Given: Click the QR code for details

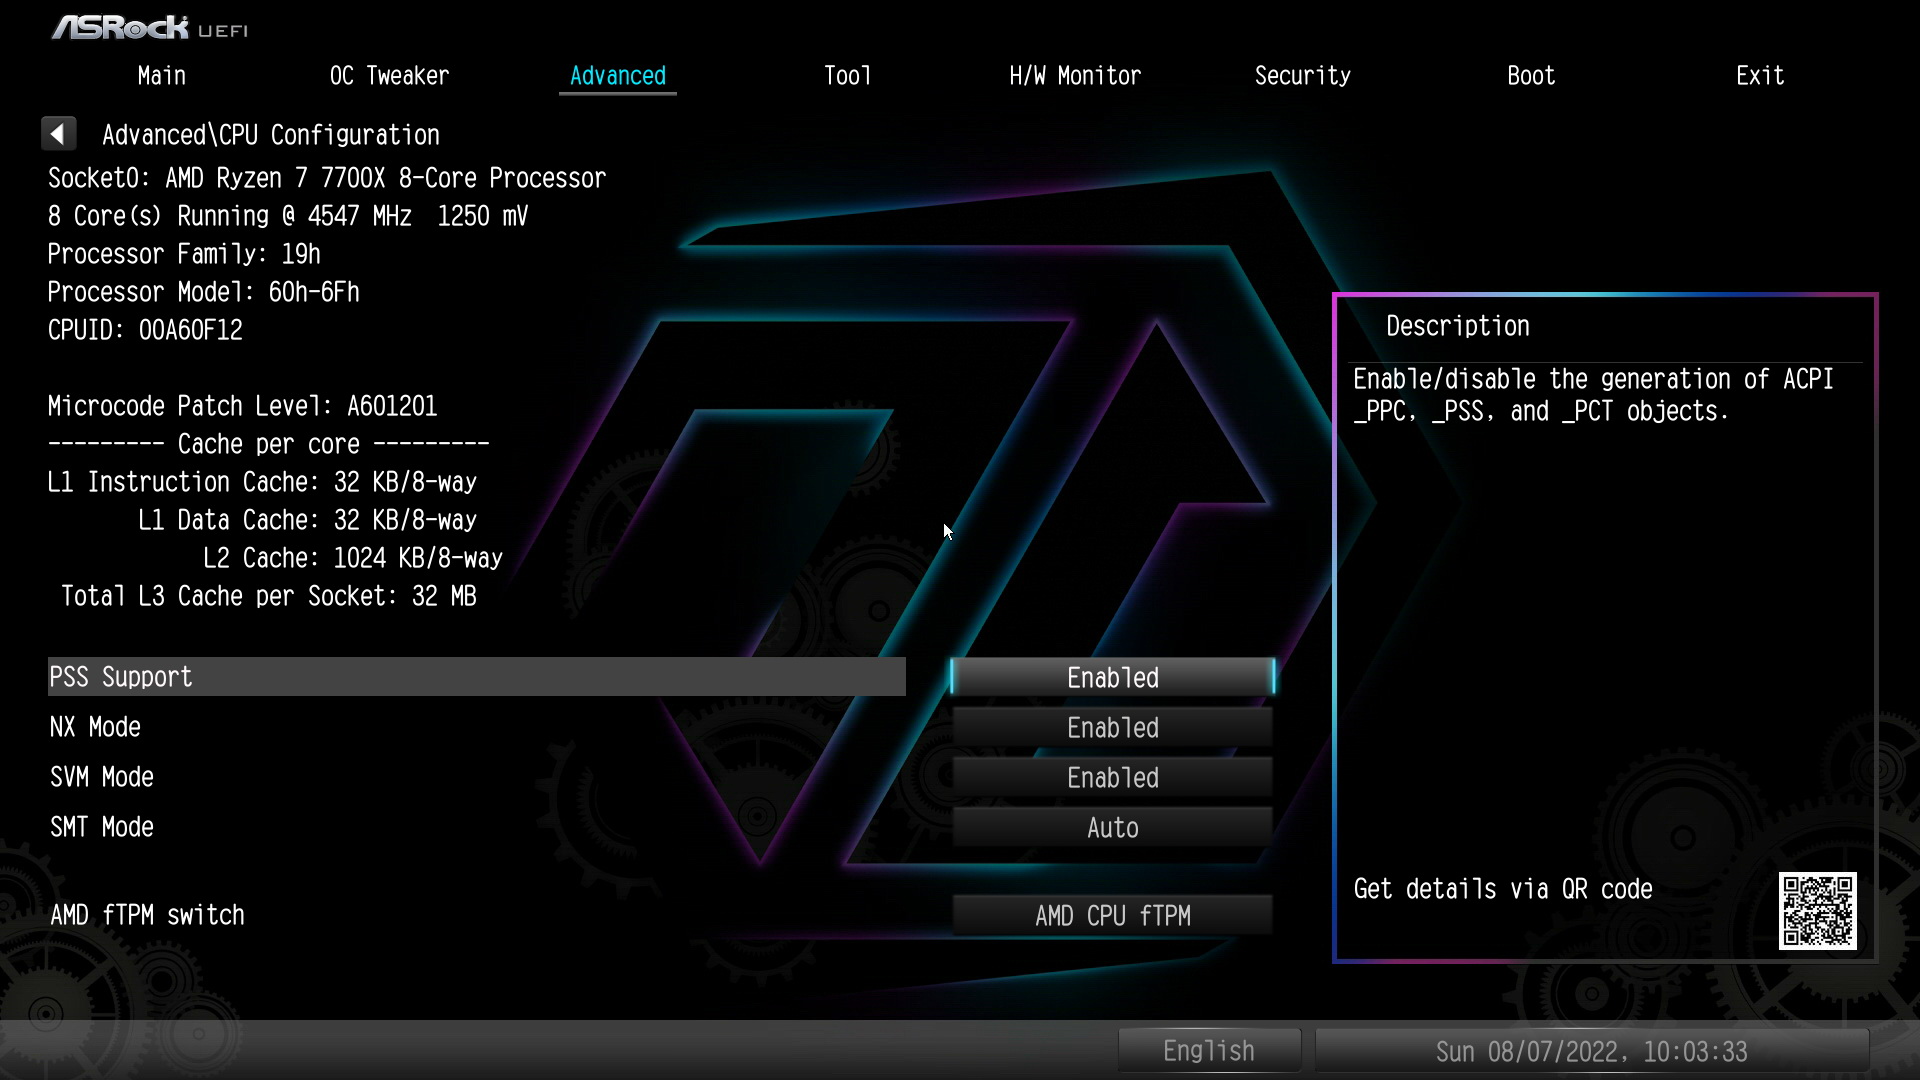Looking at the screenshot, I should pos(1817,910).
